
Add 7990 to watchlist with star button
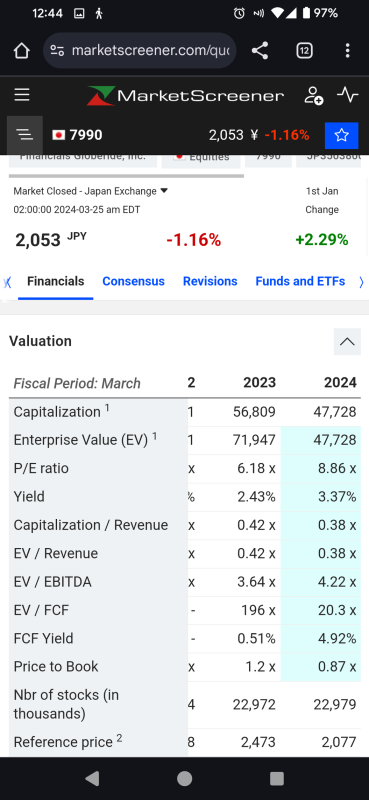click(341, 135)
